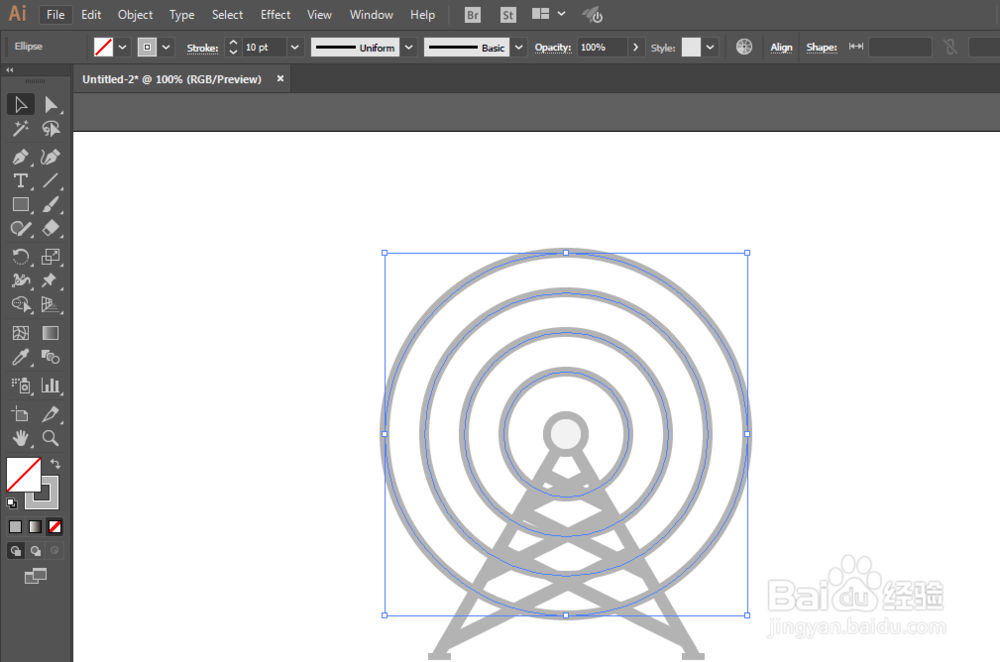
Task: Open the Basic brush definition dropdown
Action: pos(519,47)
